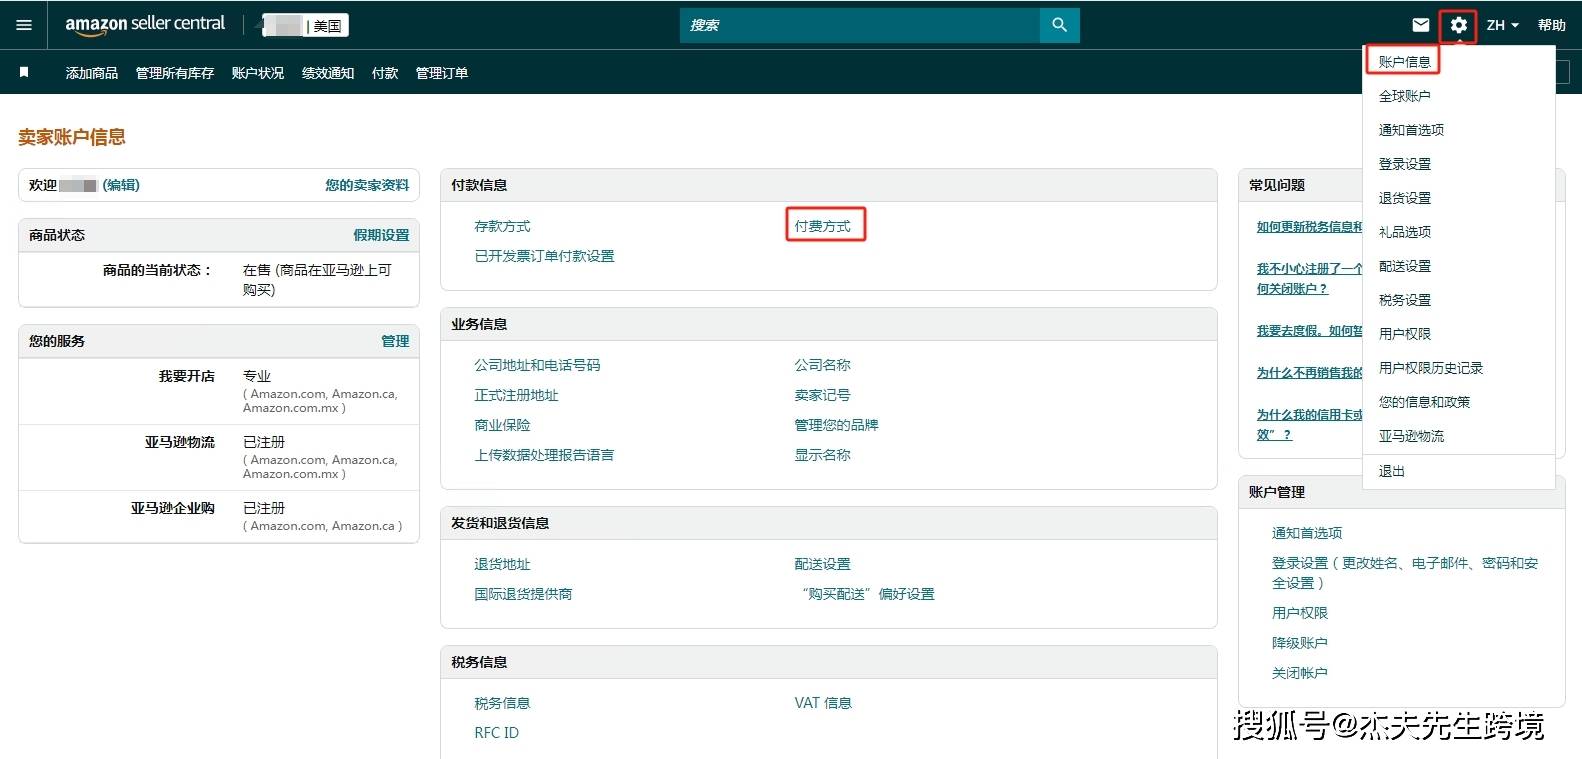Select 退货设置 in settings menu
Viewport: 1582px width, 759px height.
tap(1404, 198)
